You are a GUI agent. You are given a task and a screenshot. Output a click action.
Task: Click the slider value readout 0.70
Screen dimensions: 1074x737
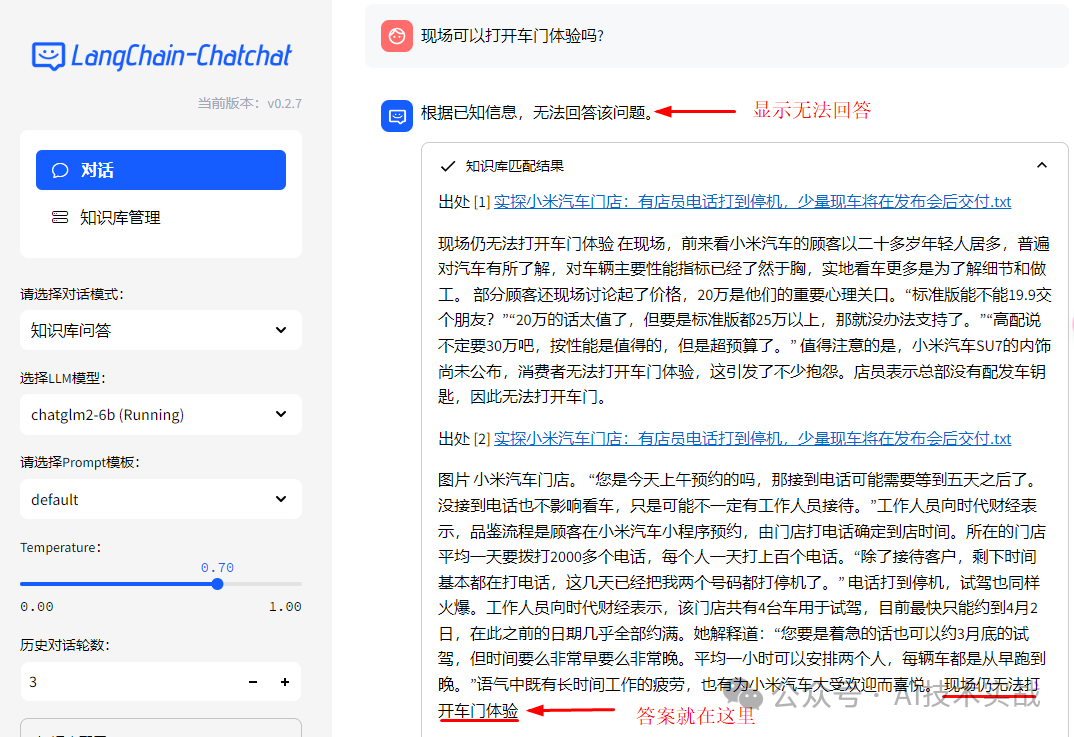click(217, 568)
